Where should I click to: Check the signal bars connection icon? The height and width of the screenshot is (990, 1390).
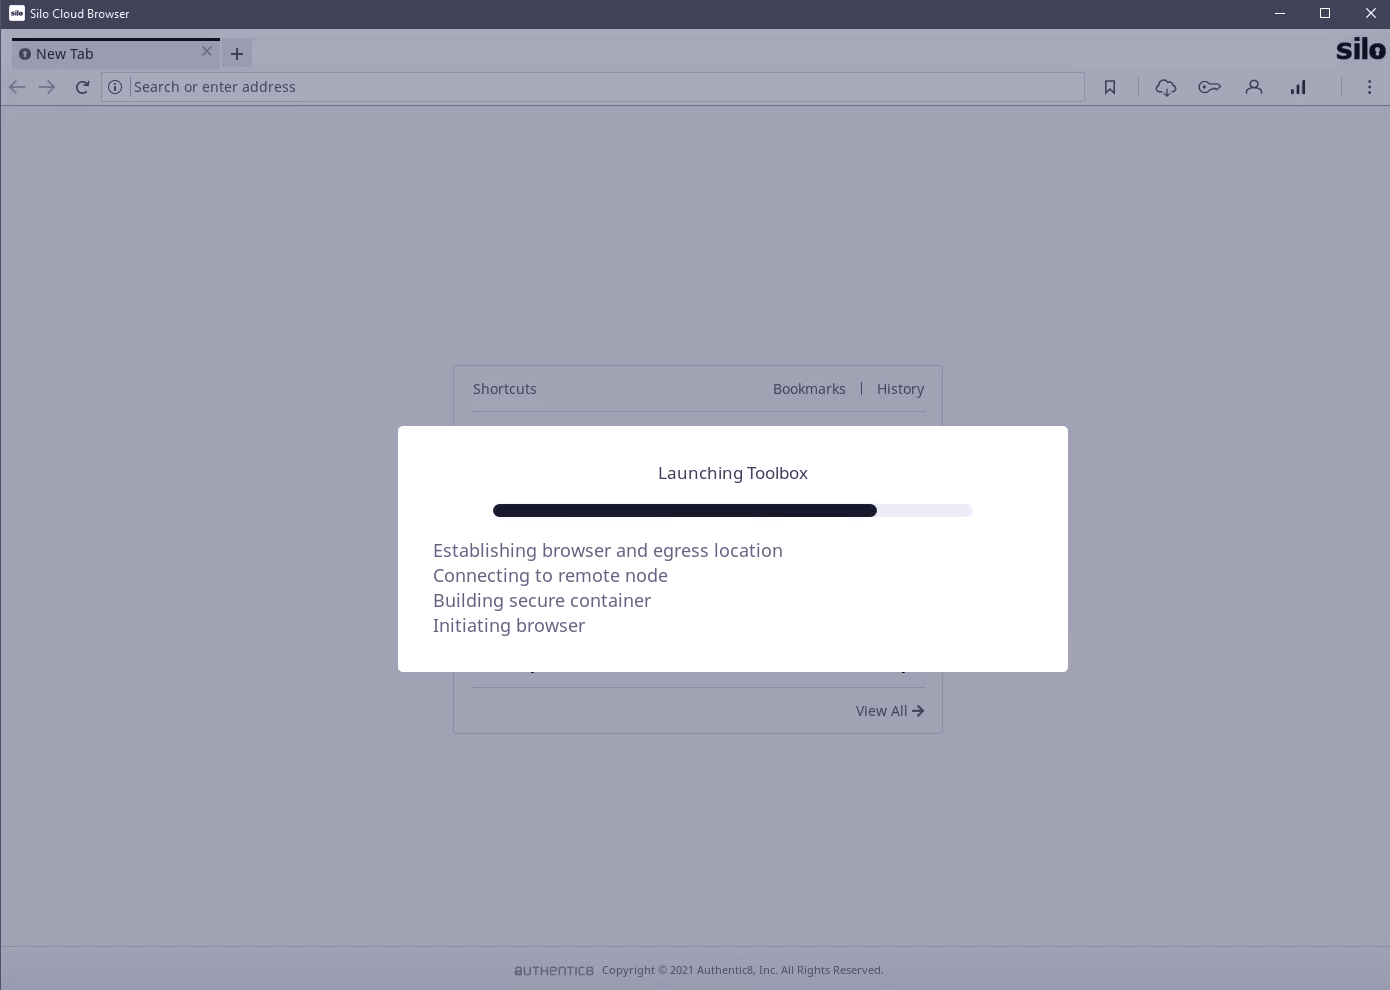click(1298, 87)
